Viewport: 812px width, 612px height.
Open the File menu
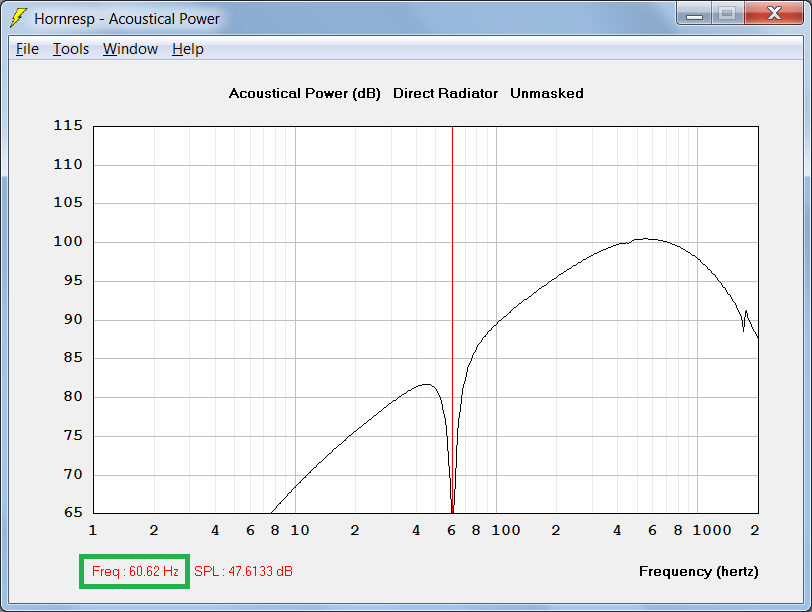pyautogui.click(x=27, y=49)
